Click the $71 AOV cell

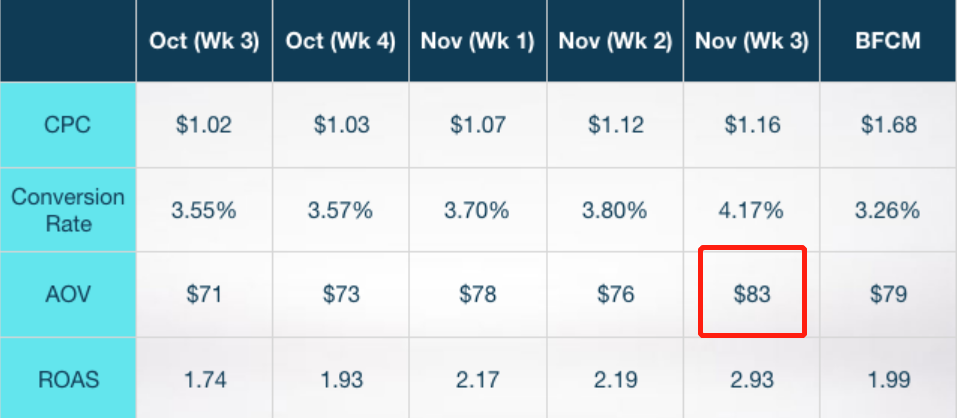coord(204,295)
